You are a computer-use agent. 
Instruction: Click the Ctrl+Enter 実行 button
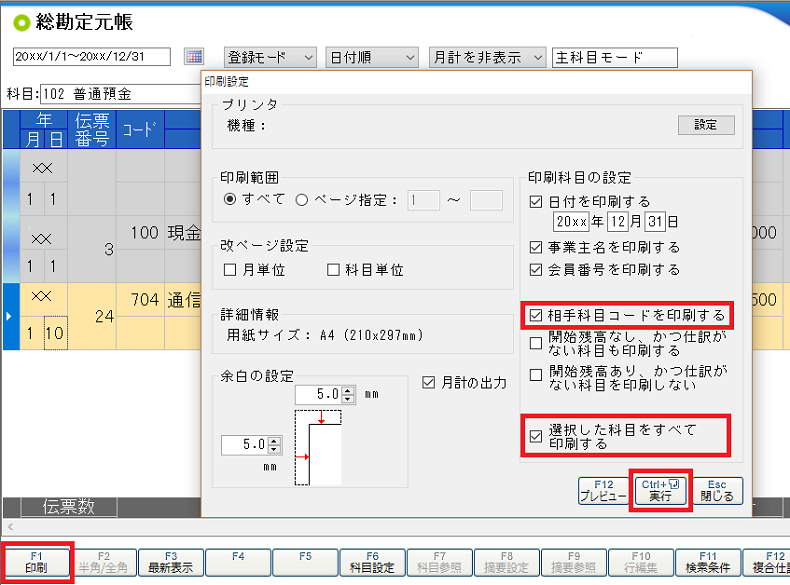(x=661, y=491)
